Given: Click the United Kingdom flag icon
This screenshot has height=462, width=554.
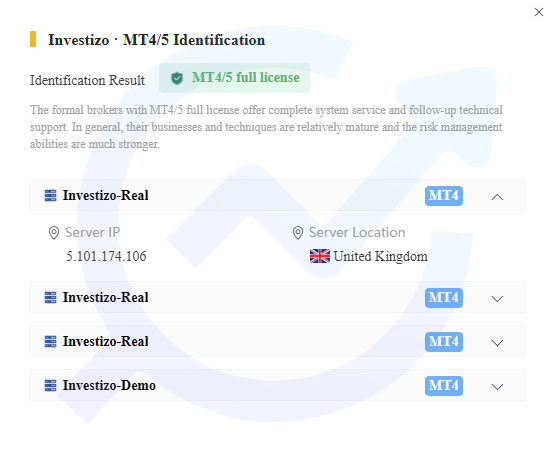Looking at the screenshot, I should point(320,256).
